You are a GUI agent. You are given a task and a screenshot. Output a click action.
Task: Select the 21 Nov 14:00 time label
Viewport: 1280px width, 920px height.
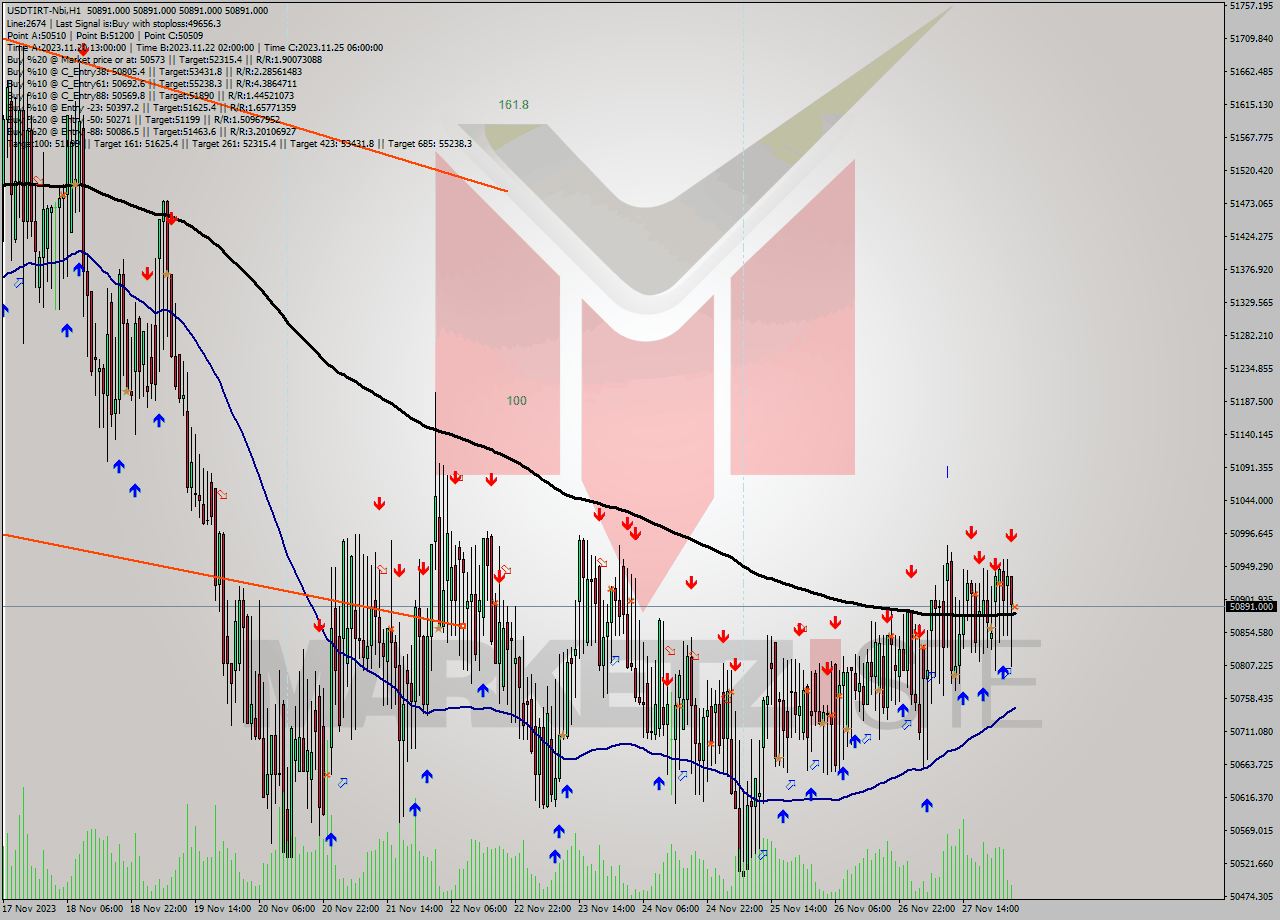click(415, 909)
